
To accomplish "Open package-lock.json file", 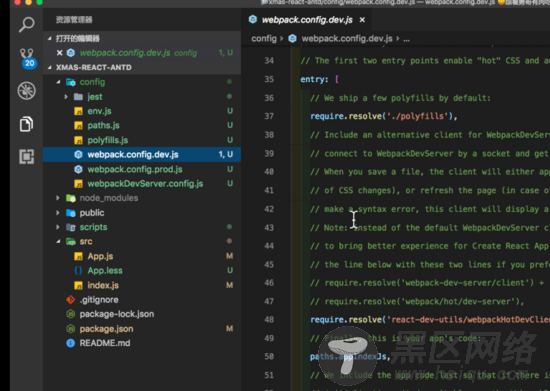I will (117, 314).
